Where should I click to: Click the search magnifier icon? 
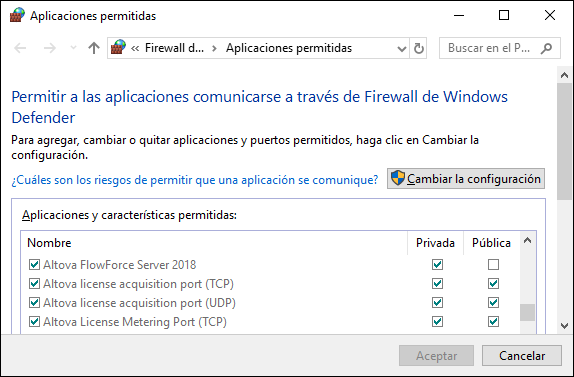pos(546,48)
